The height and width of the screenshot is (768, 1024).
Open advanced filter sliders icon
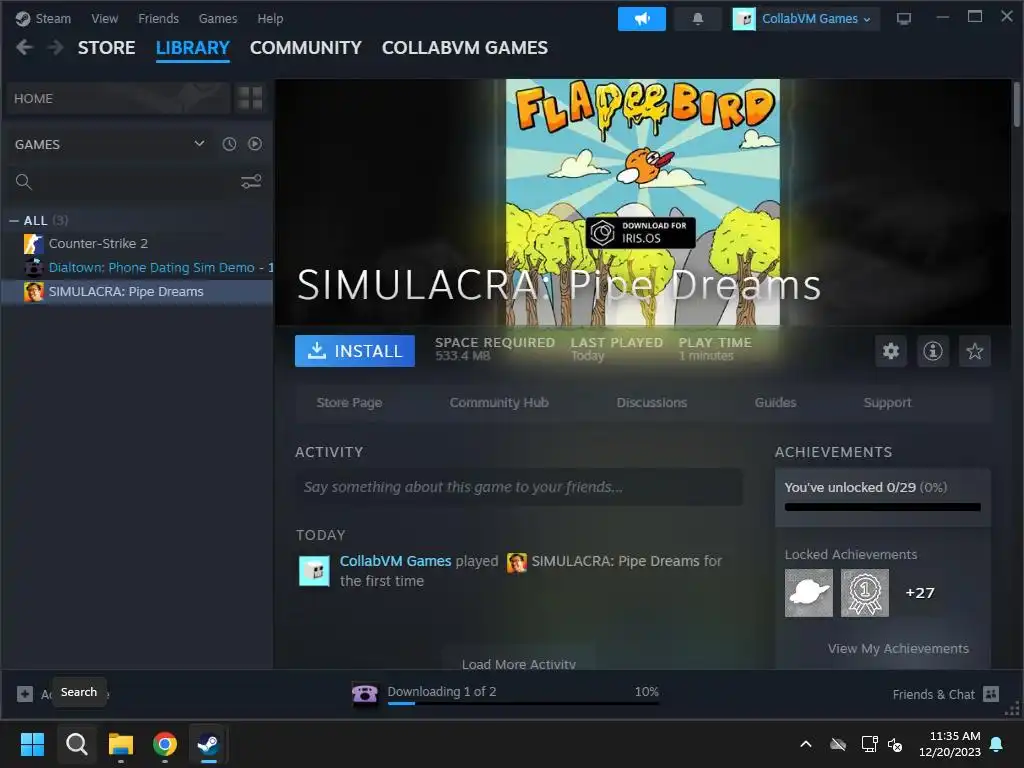251,182
